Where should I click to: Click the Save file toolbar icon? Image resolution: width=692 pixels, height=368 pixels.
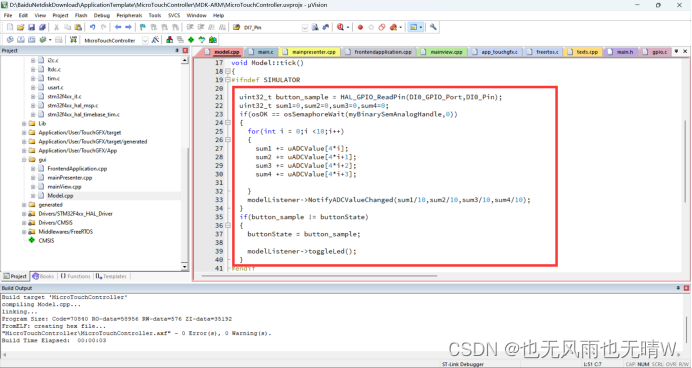click(x=31, y=27)
